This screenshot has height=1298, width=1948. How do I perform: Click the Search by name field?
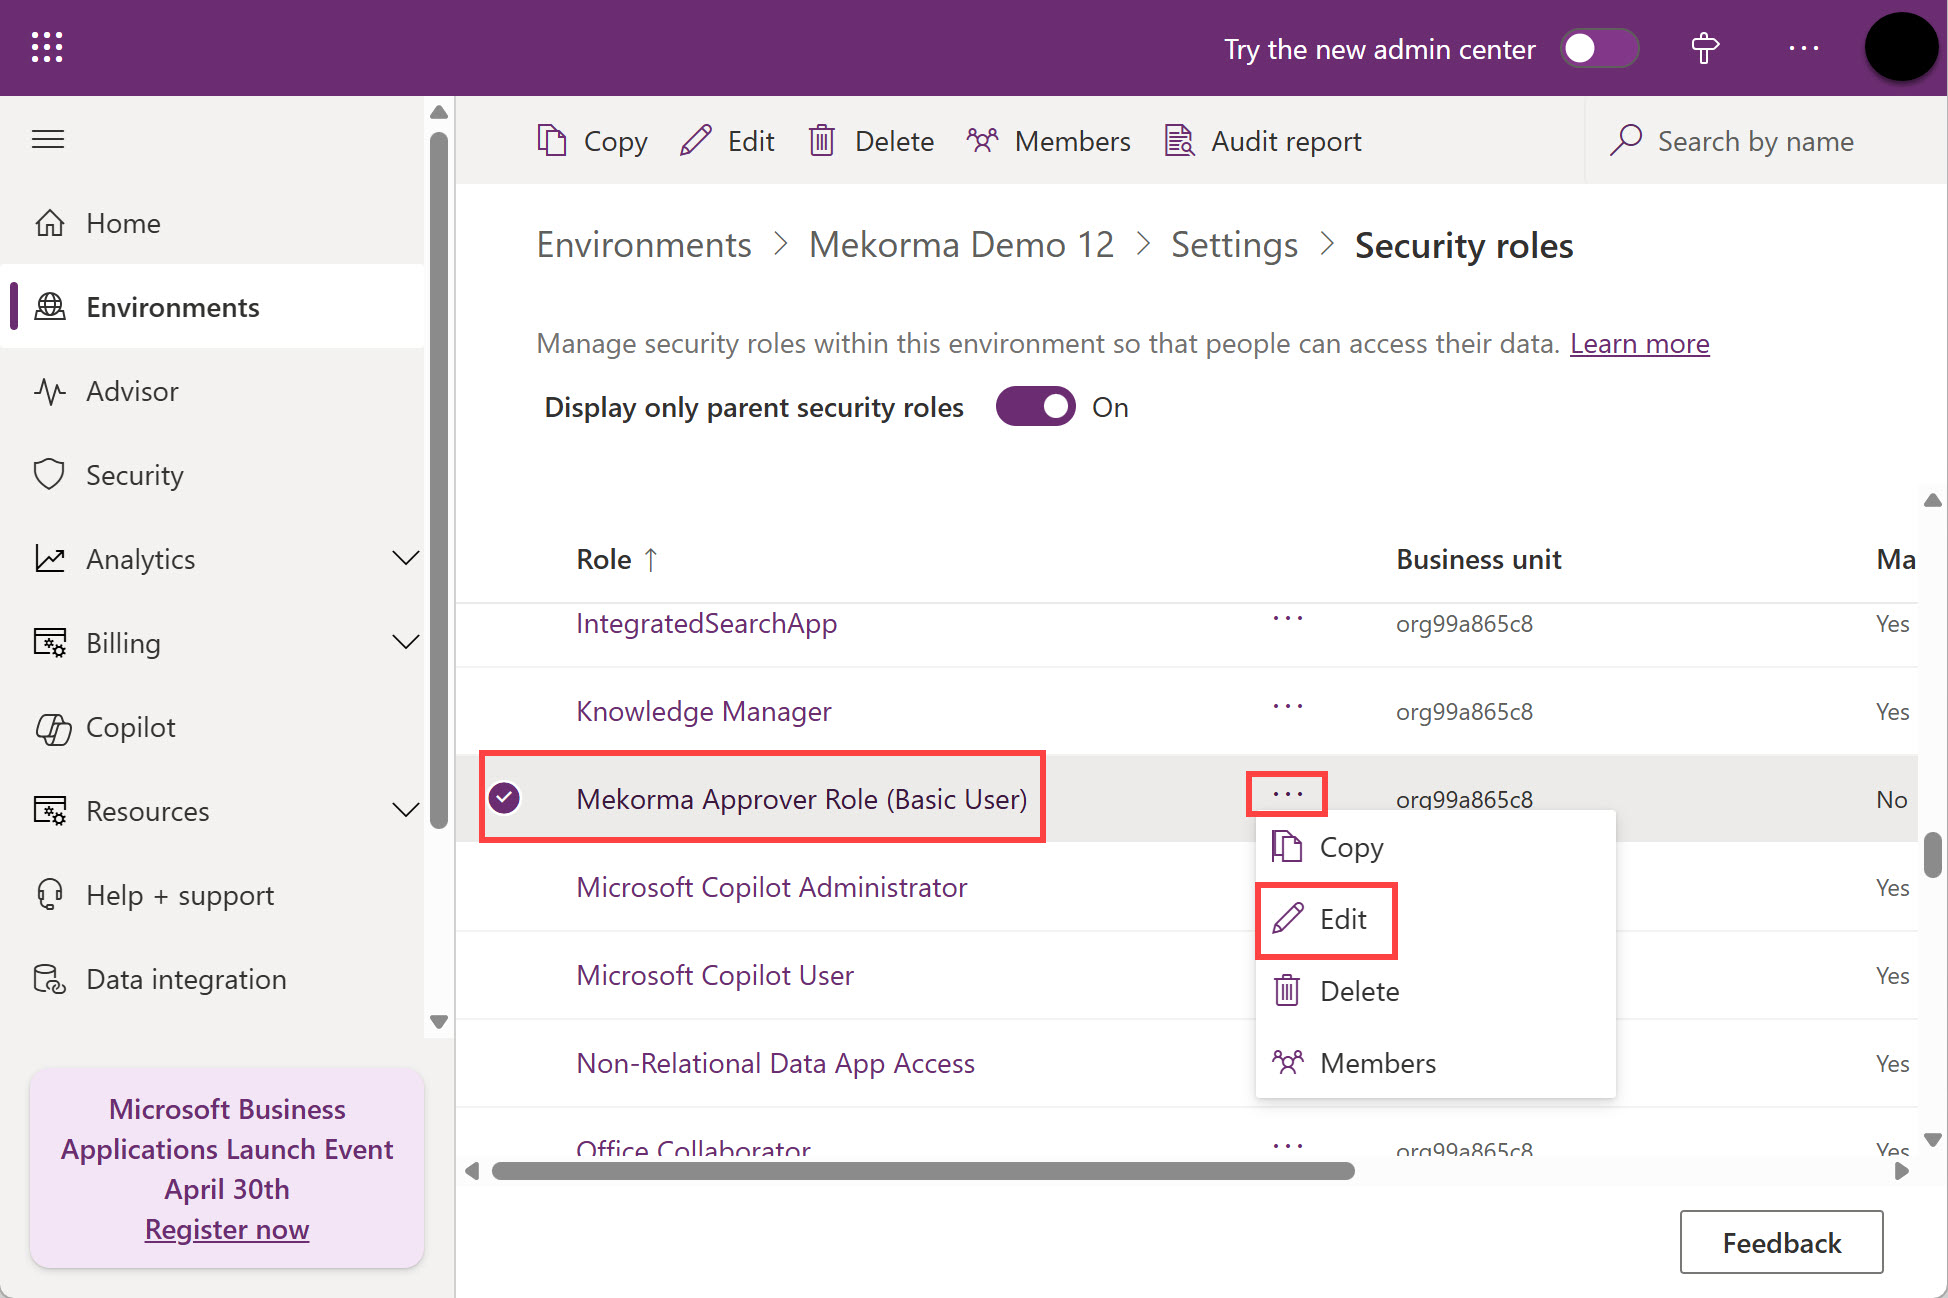click(1755, 141)
